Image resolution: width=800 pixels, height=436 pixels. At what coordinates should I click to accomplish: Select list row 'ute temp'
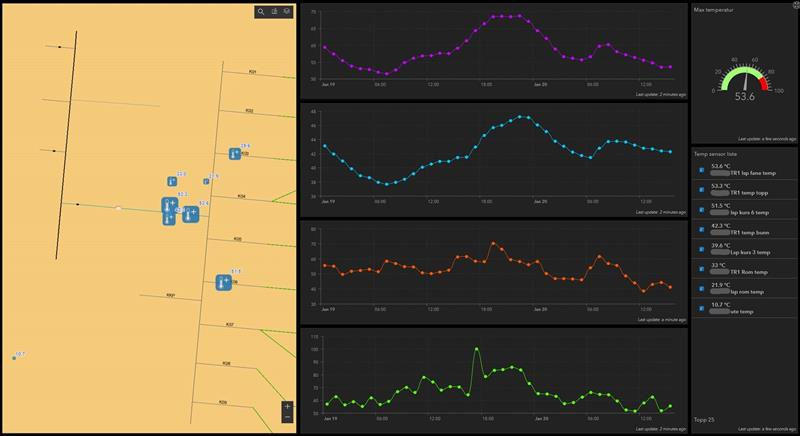coord(744,309)
